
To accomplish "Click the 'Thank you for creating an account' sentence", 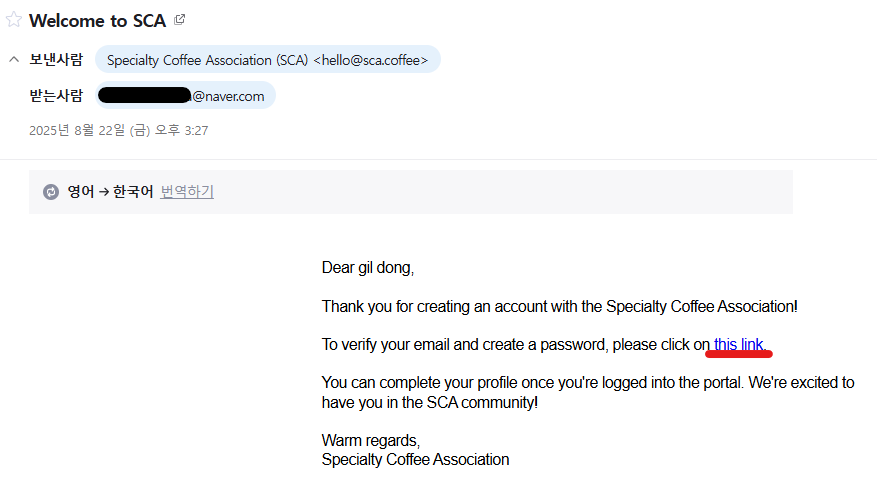I will (559, 306).
